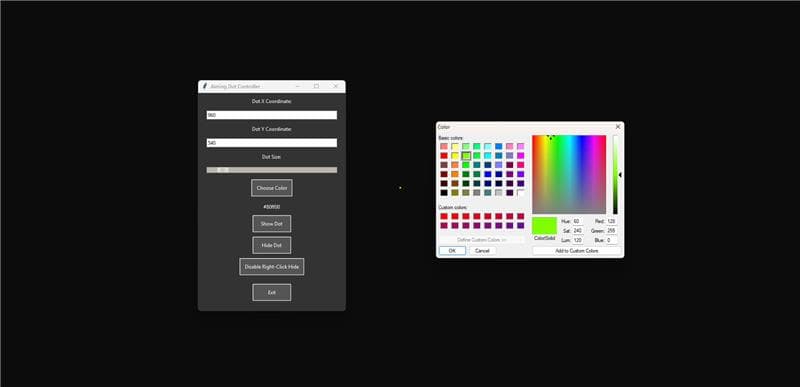
Task: Click the Dot X Coordinate input field
Action: point(271,115)
